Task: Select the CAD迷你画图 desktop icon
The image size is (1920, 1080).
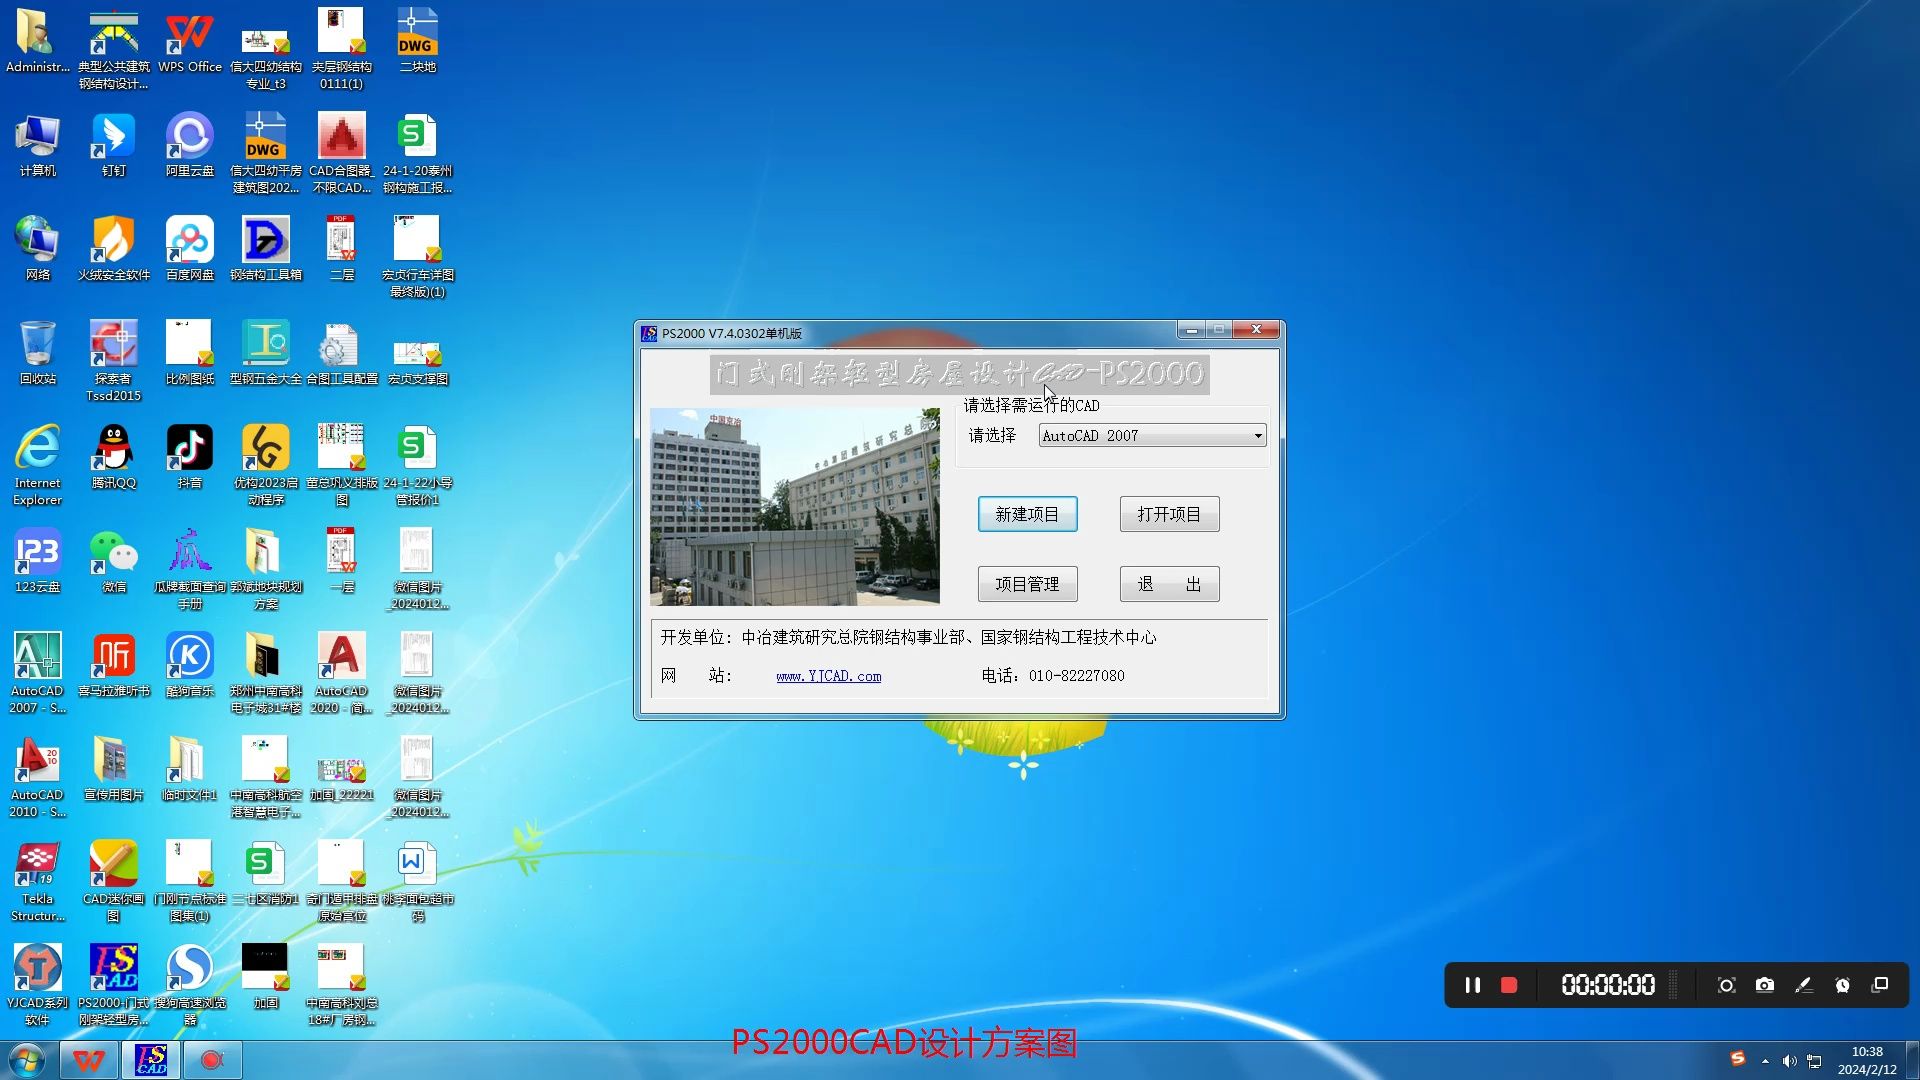Action: 114,882
